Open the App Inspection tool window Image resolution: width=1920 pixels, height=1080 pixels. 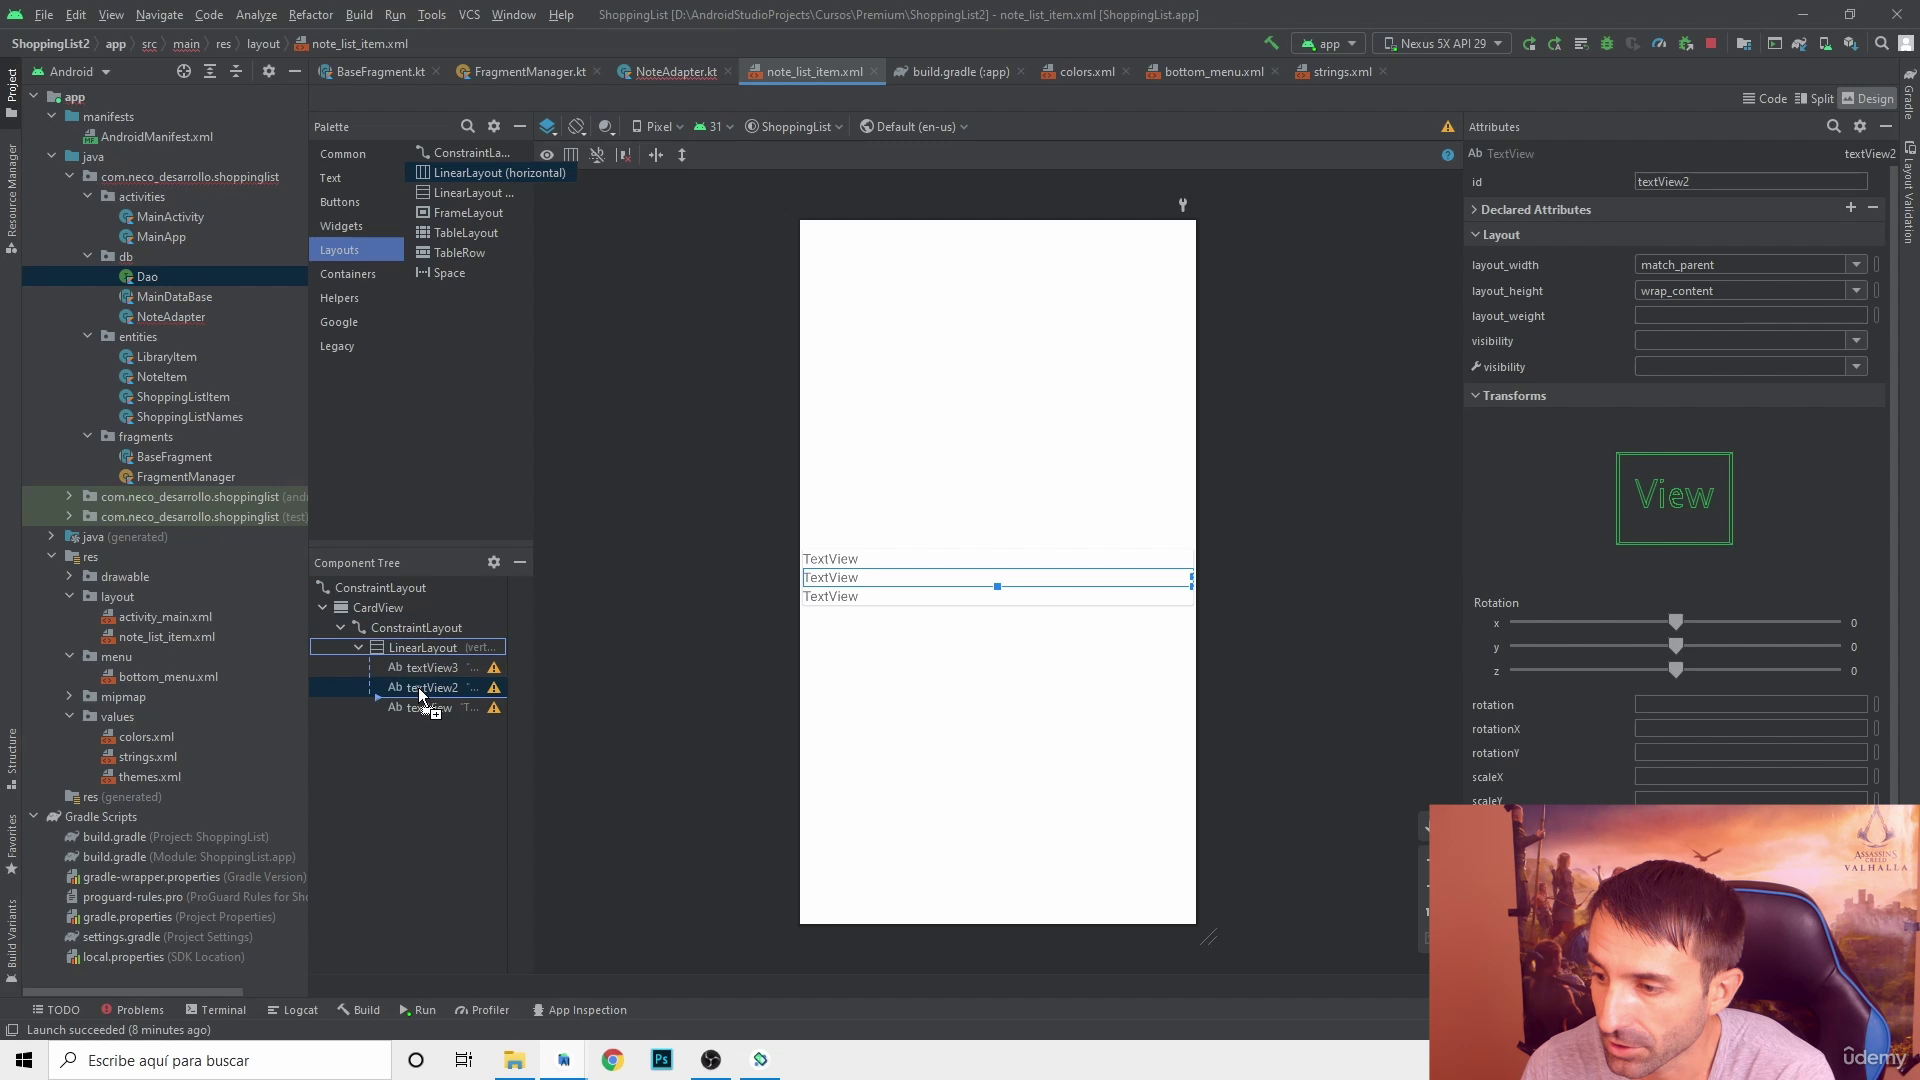579,1010
